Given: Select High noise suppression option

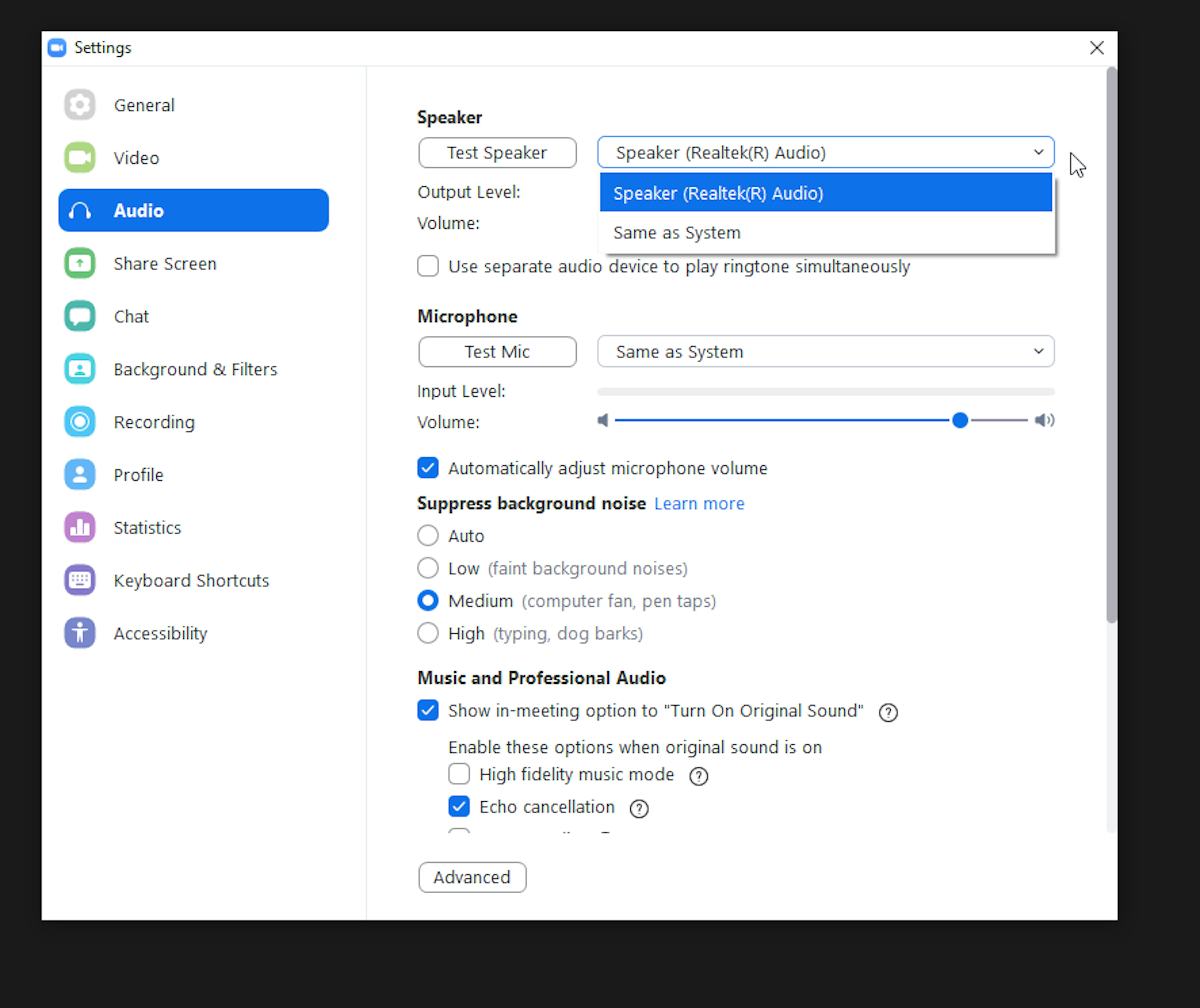Looking at the screenshot, I should [428, 633].
